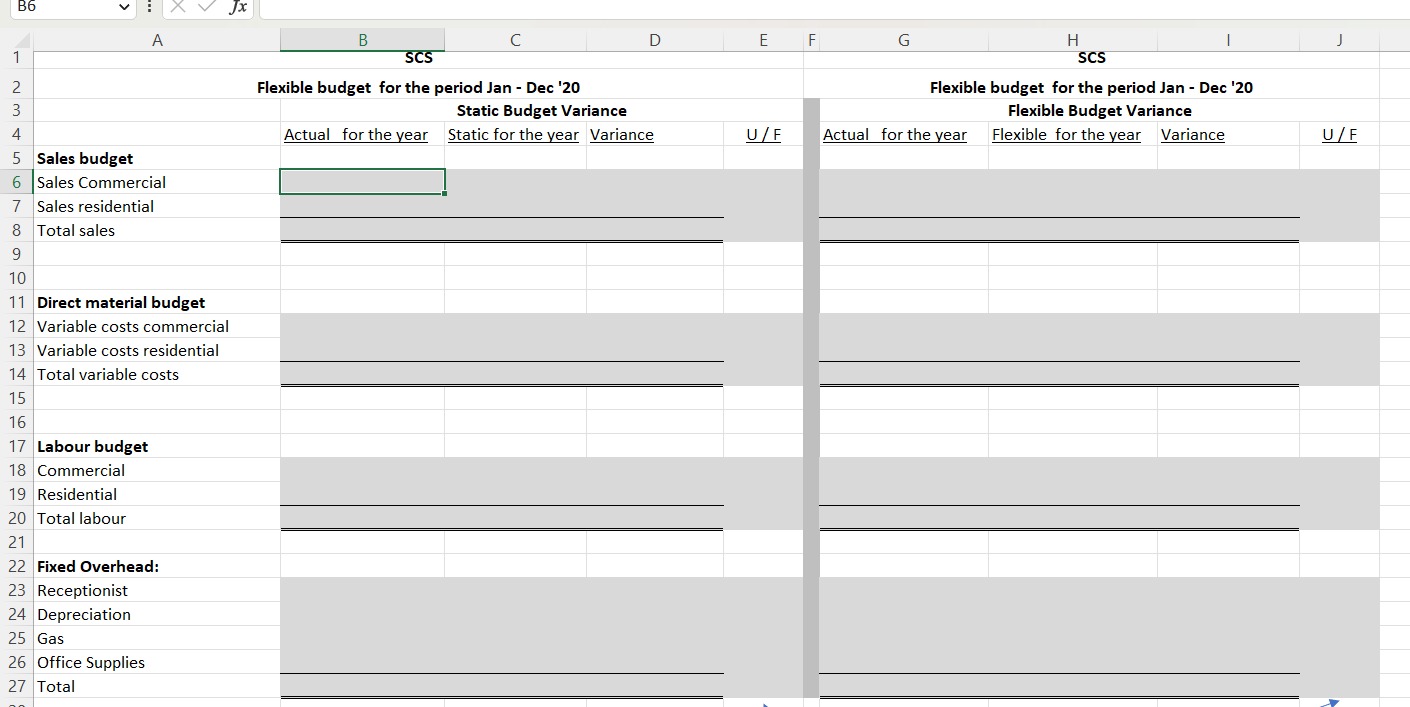The height and width of the screenshot is (707, 1410).
Task: Click the vertical ellipsis beside the Name Box
Action: click(x=147, y=10)
